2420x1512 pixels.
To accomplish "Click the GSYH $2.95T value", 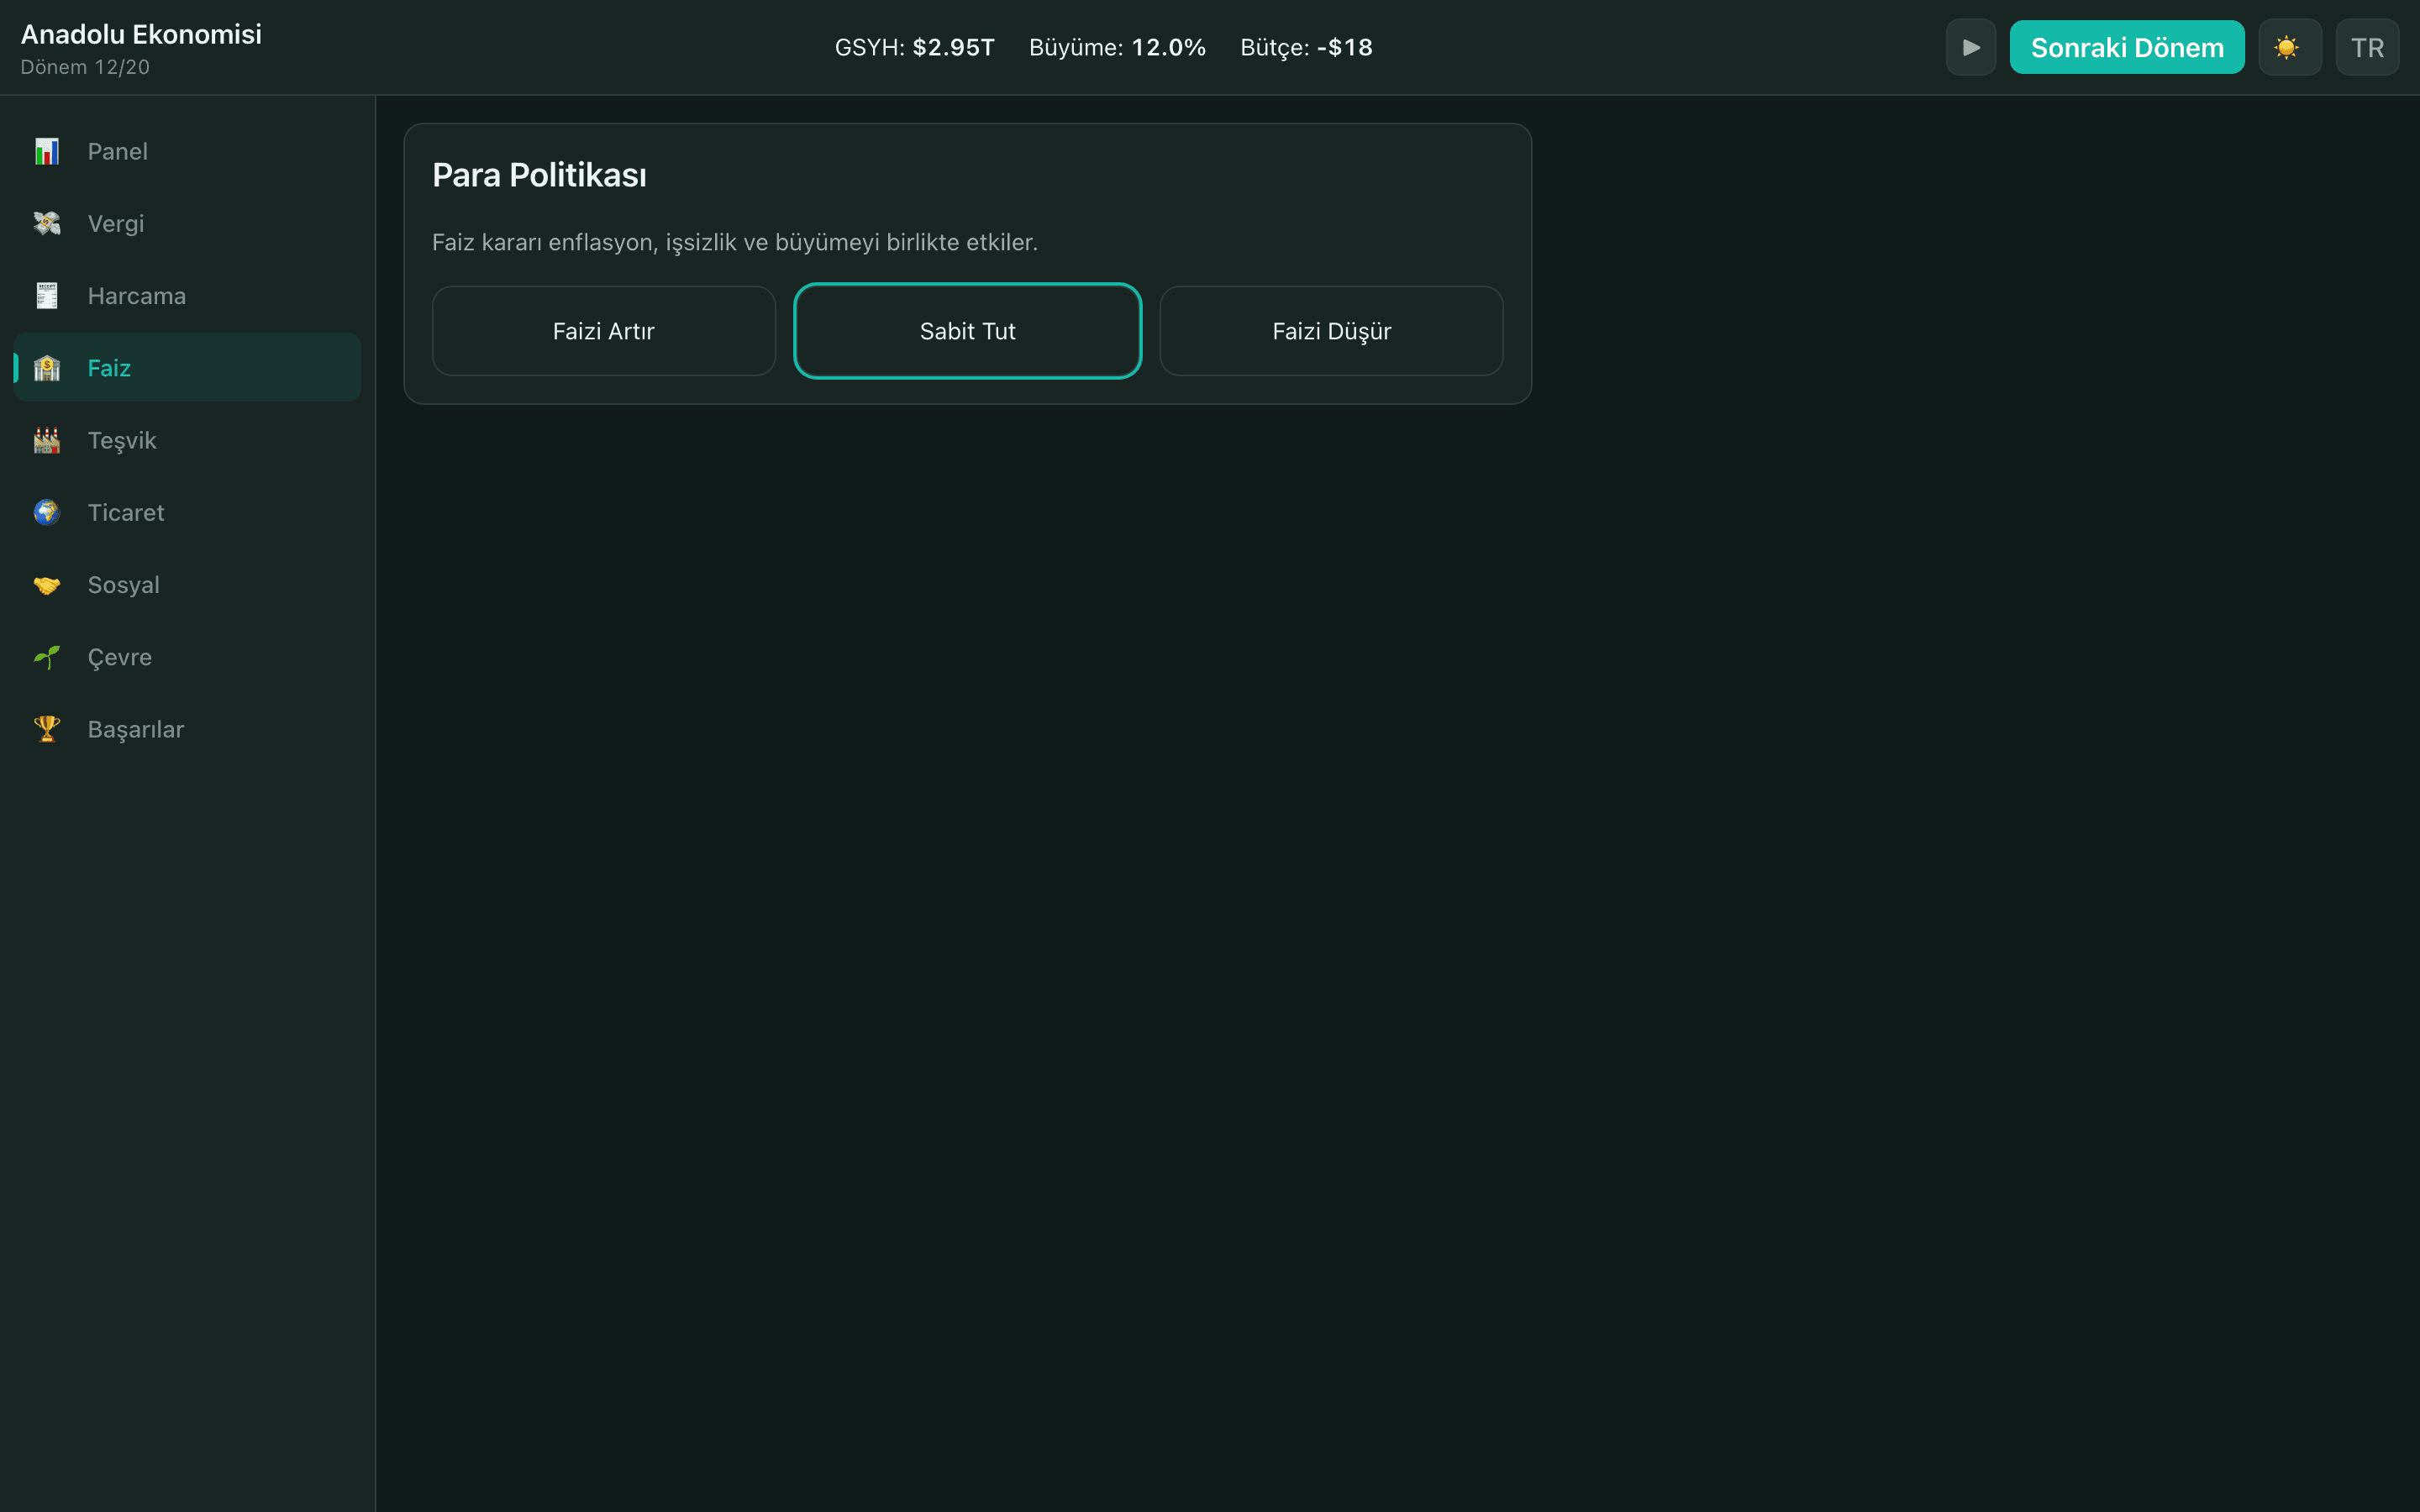I will point(915,47).
